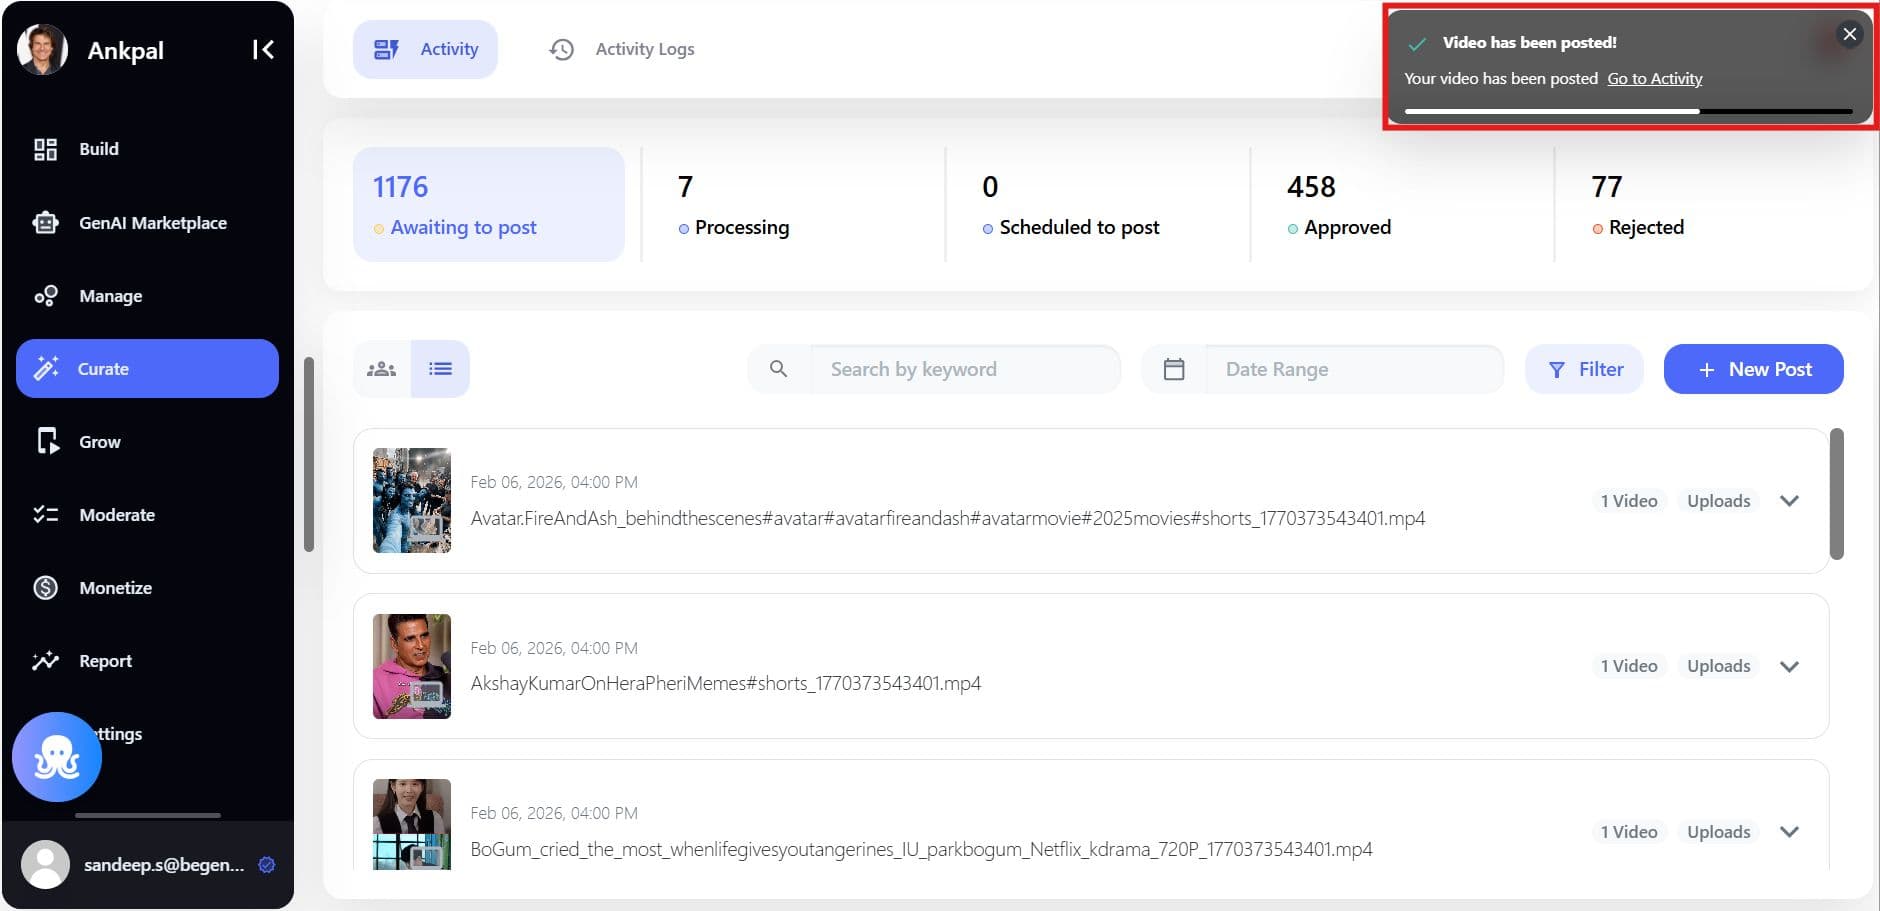
Task: Switch to the Activity Logs tab
Action: (x=622, y=49)
